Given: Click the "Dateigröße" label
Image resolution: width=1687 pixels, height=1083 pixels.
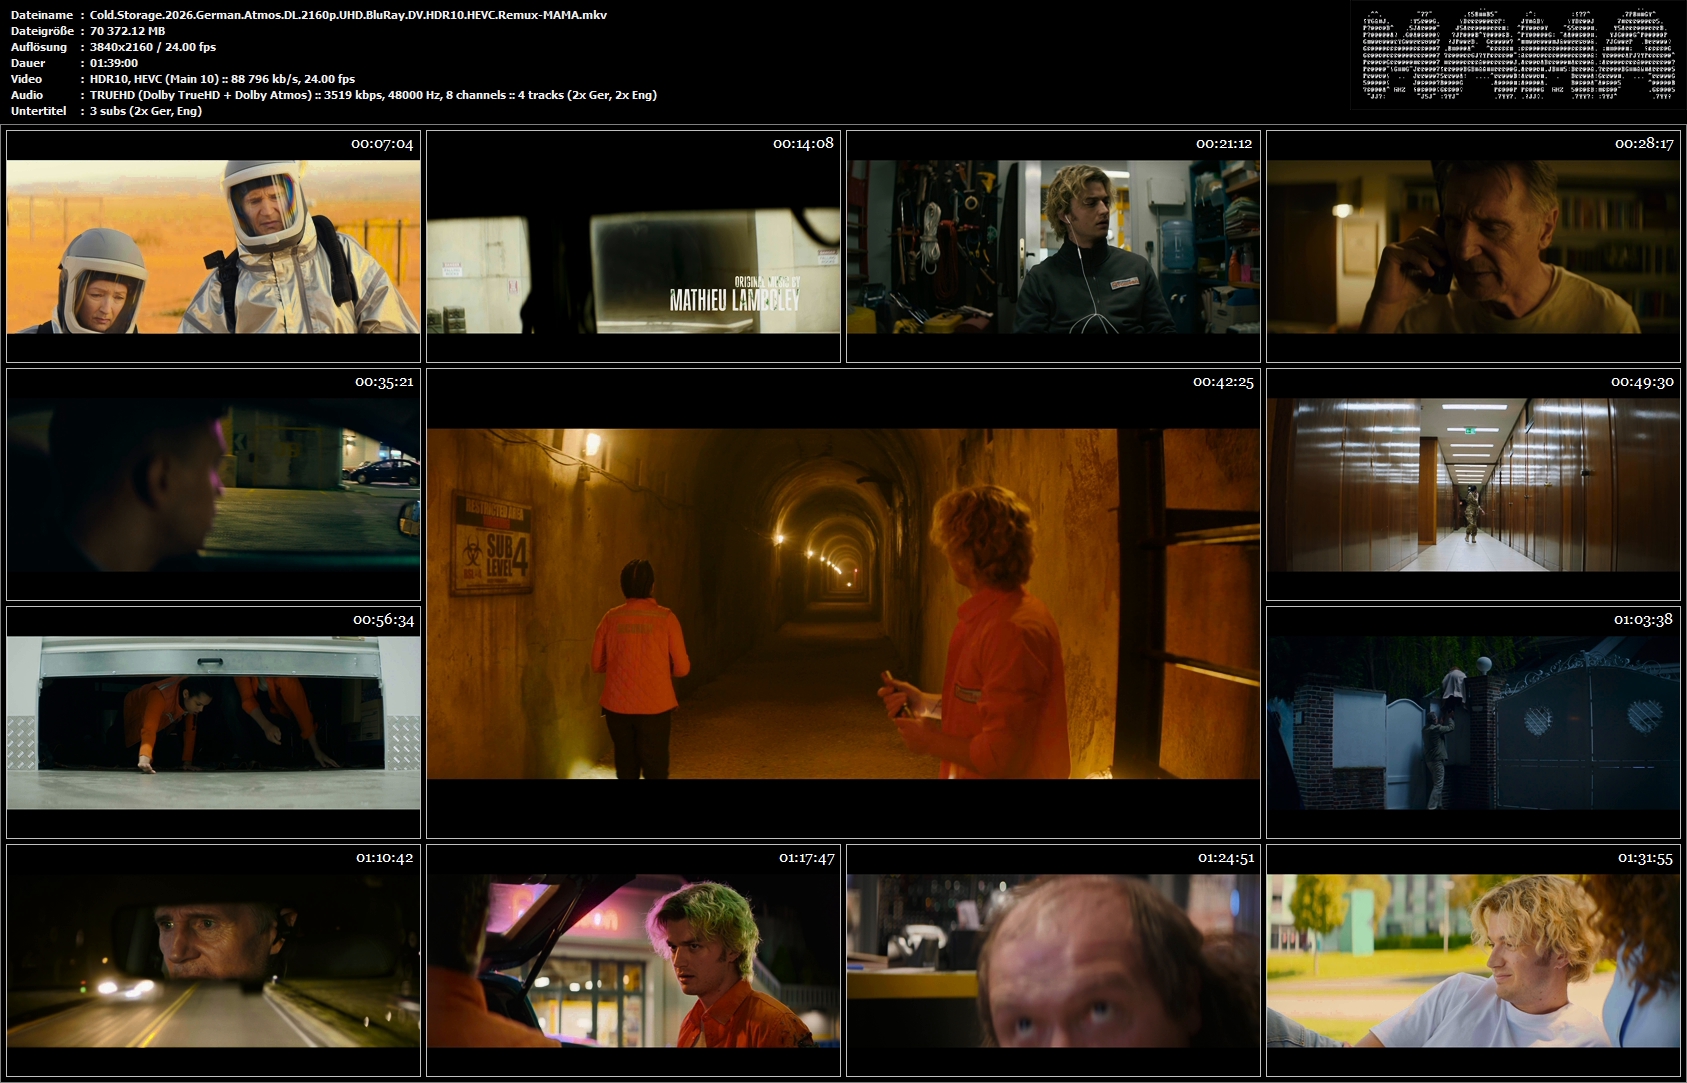Looking at the screenshot, I should point(43,31).
